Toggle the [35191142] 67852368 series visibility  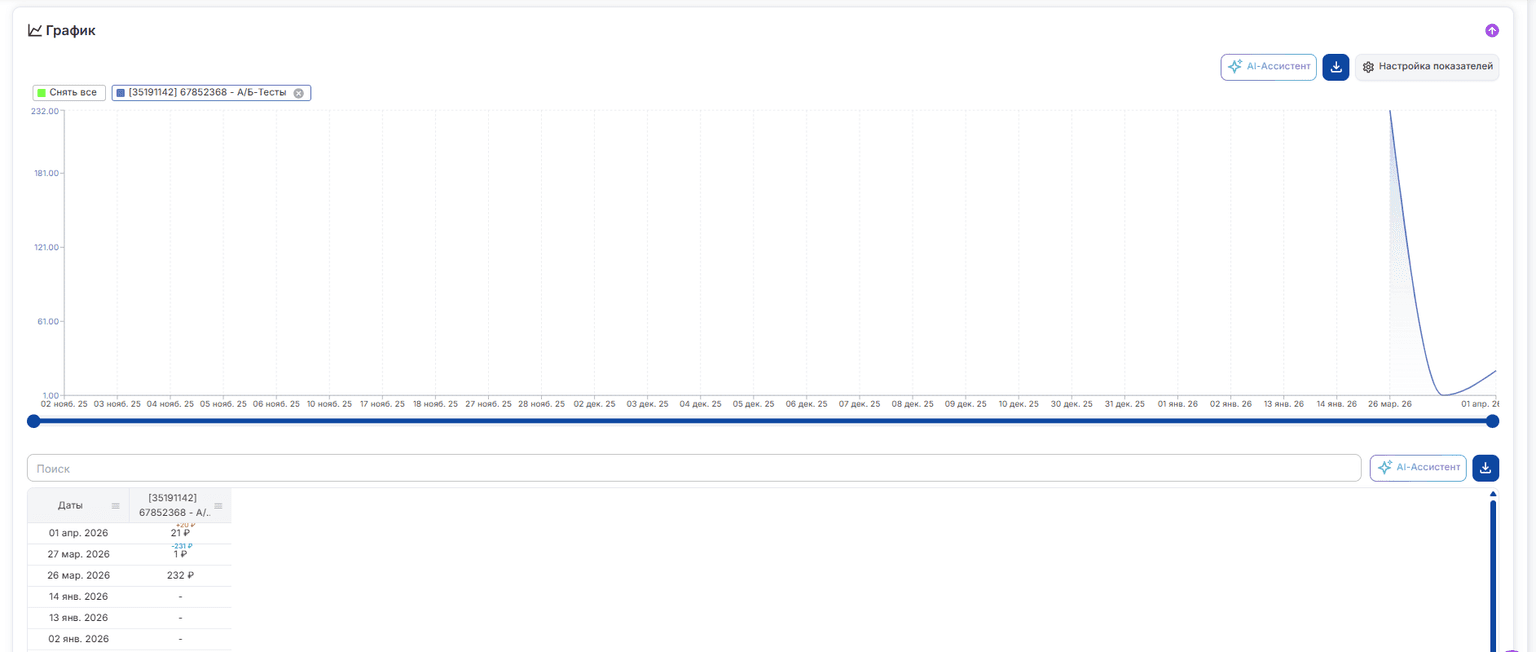[x=207, y=93]
